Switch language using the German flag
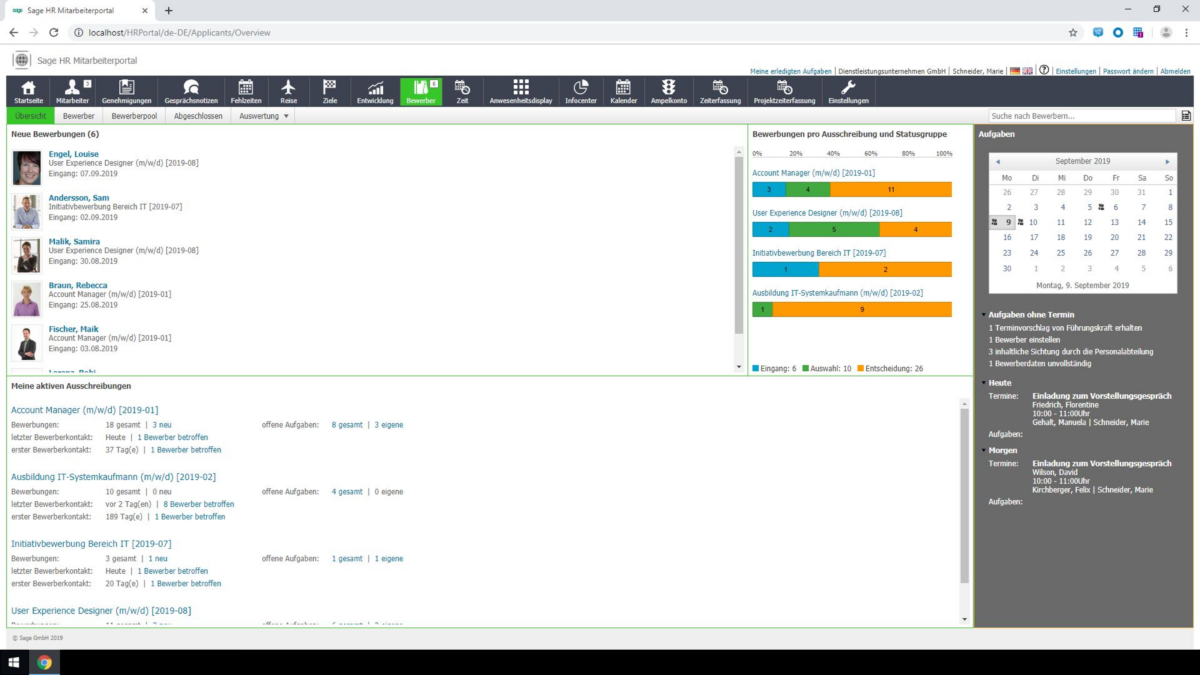Screen dimensions: 1200x675 click(1014, 71)
